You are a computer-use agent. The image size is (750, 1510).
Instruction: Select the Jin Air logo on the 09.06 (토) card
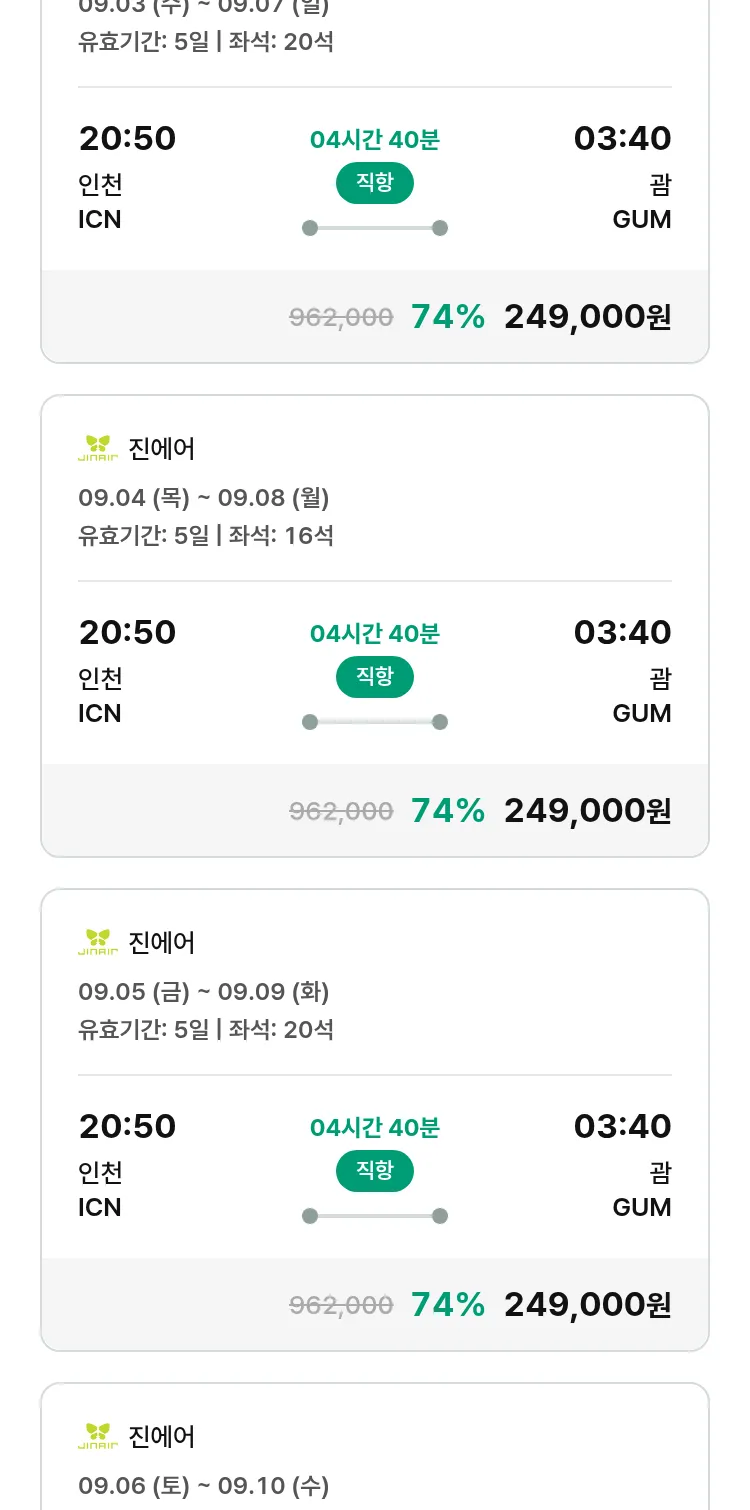point(98,1437)
